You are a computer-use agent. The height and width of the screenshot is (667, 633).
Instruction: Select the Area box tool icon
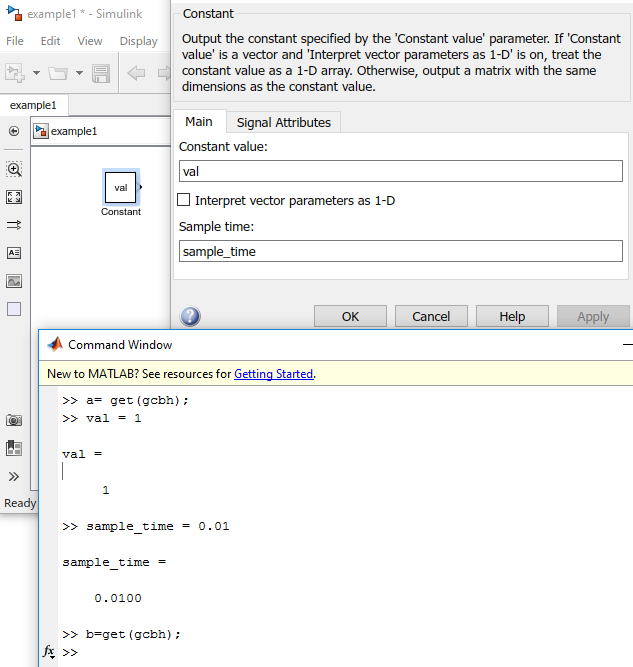(x=14, y=309)
